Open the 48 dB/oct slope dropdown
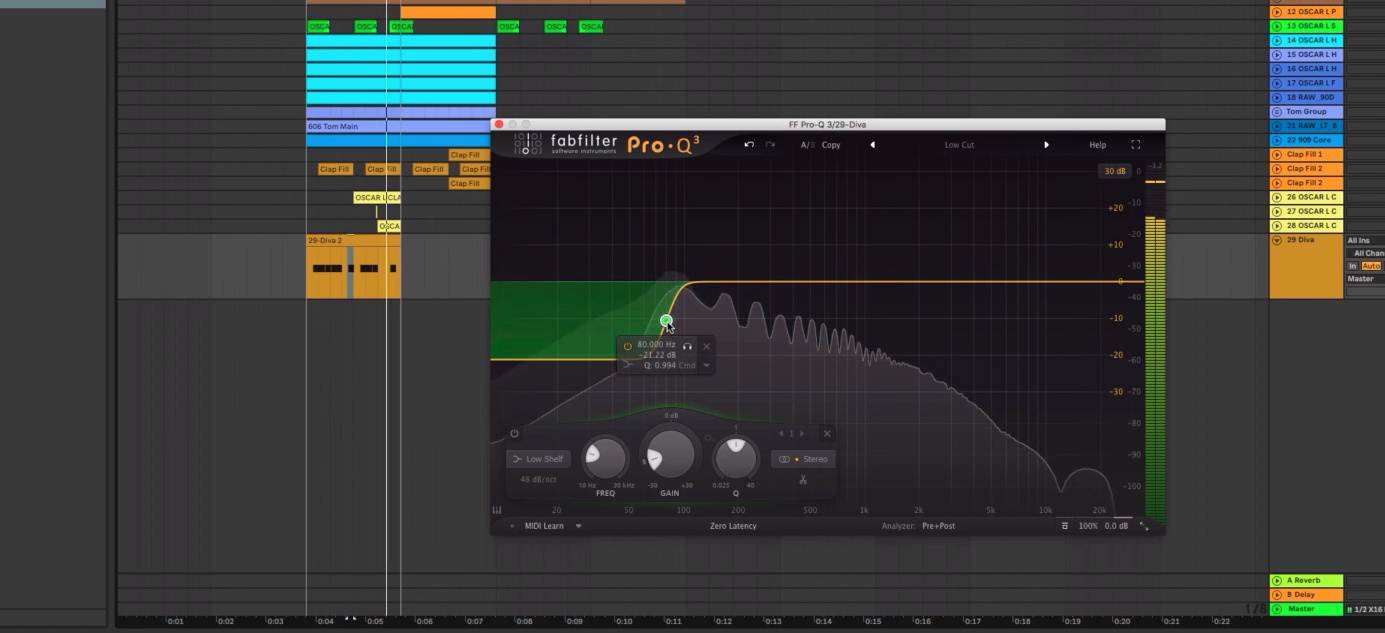The image size is (1385, 633). (538, 480)
